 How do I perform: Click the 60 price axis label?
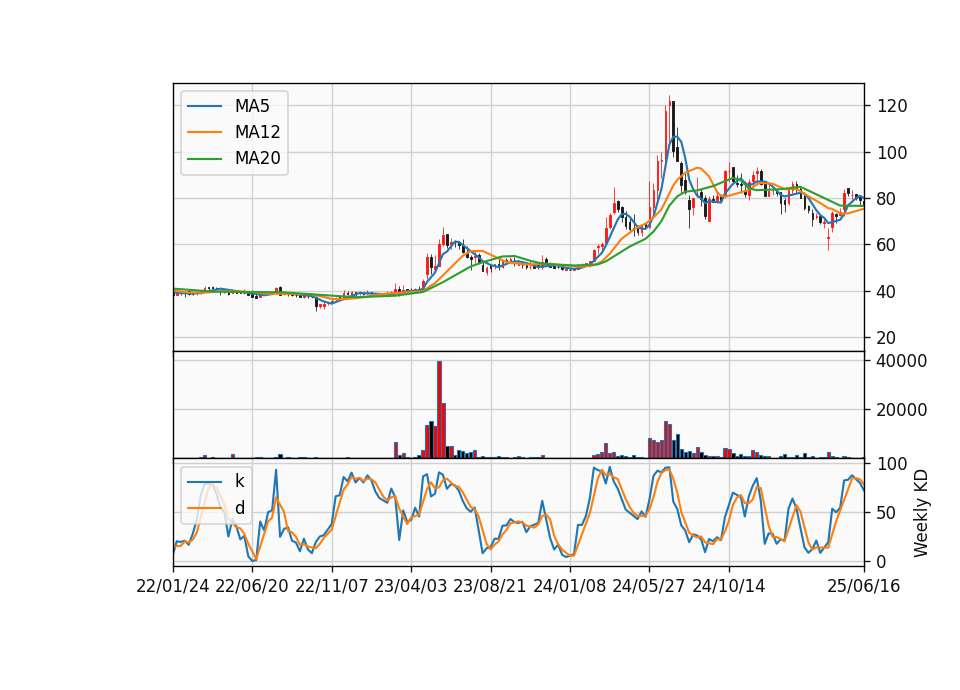(x=887, y=246)
